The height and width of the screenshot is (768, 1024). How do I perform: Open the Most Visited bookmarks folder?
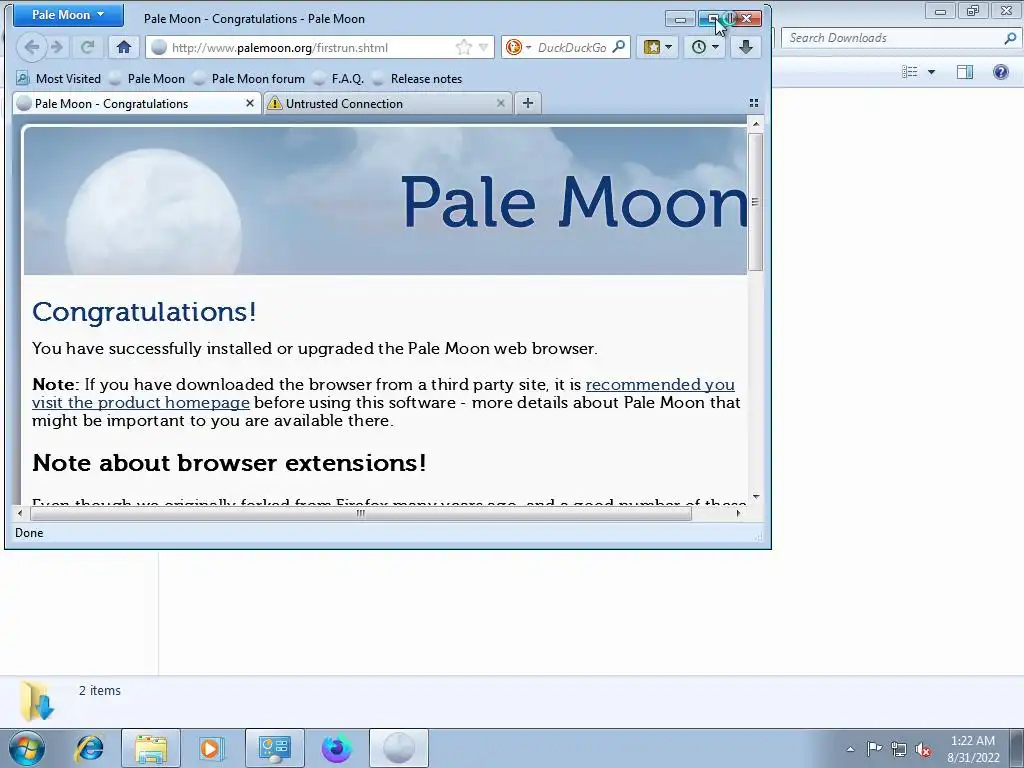(x=57, y=78)
